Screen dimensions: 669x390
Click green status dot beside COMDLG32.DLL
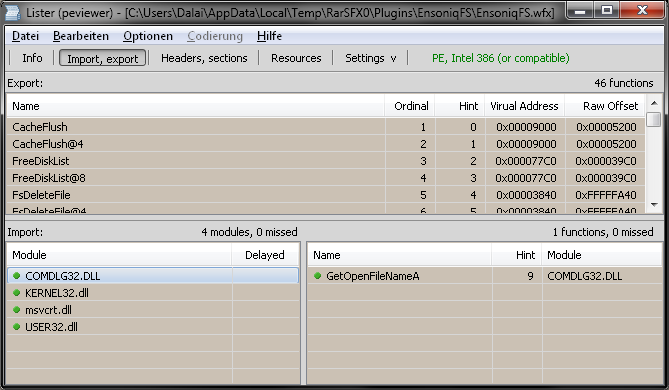pos(17,276)
